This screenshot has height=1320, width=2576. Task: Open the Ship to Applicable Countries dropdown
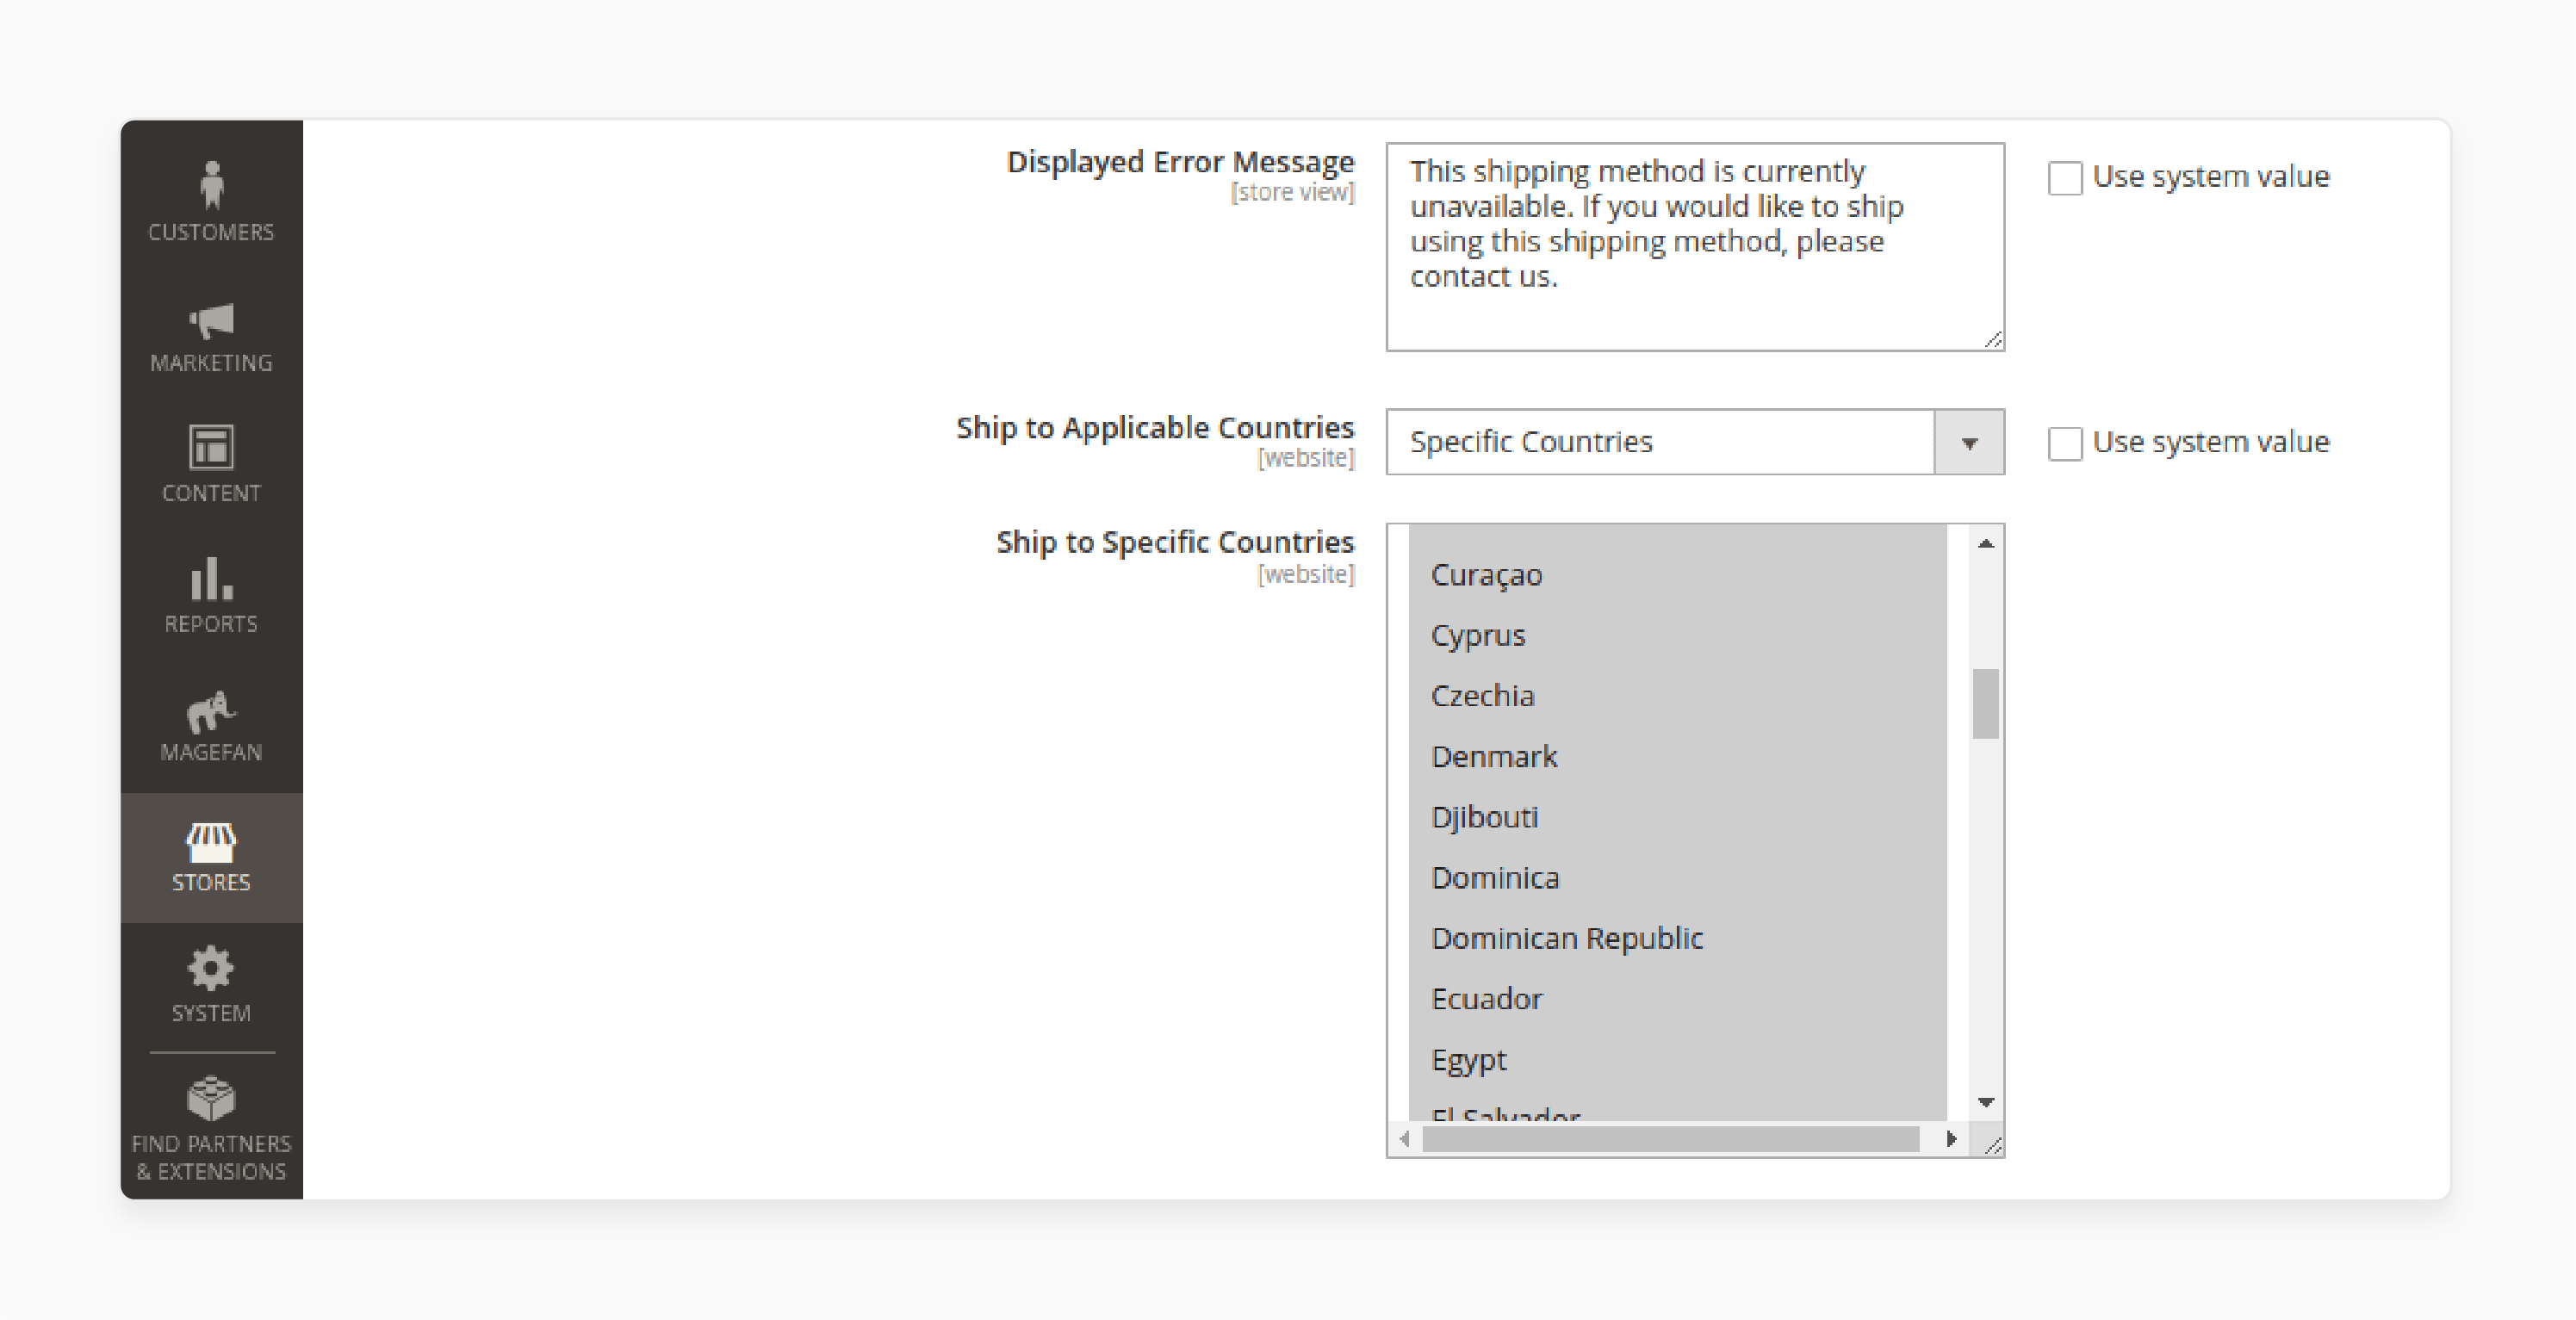pos(1695,441)
